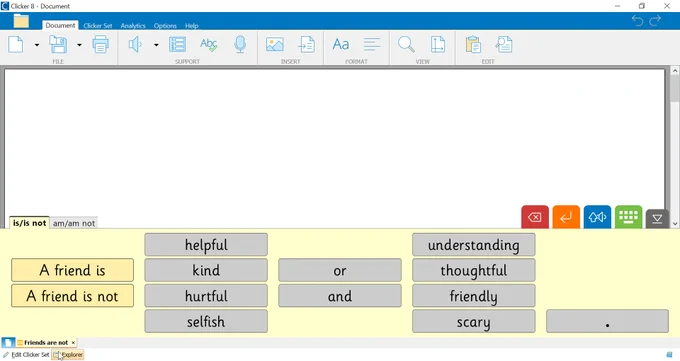Open the predictor list icon
Image resolution: width=680 pixels, height=361 pixels.
(x=177, y=44)
